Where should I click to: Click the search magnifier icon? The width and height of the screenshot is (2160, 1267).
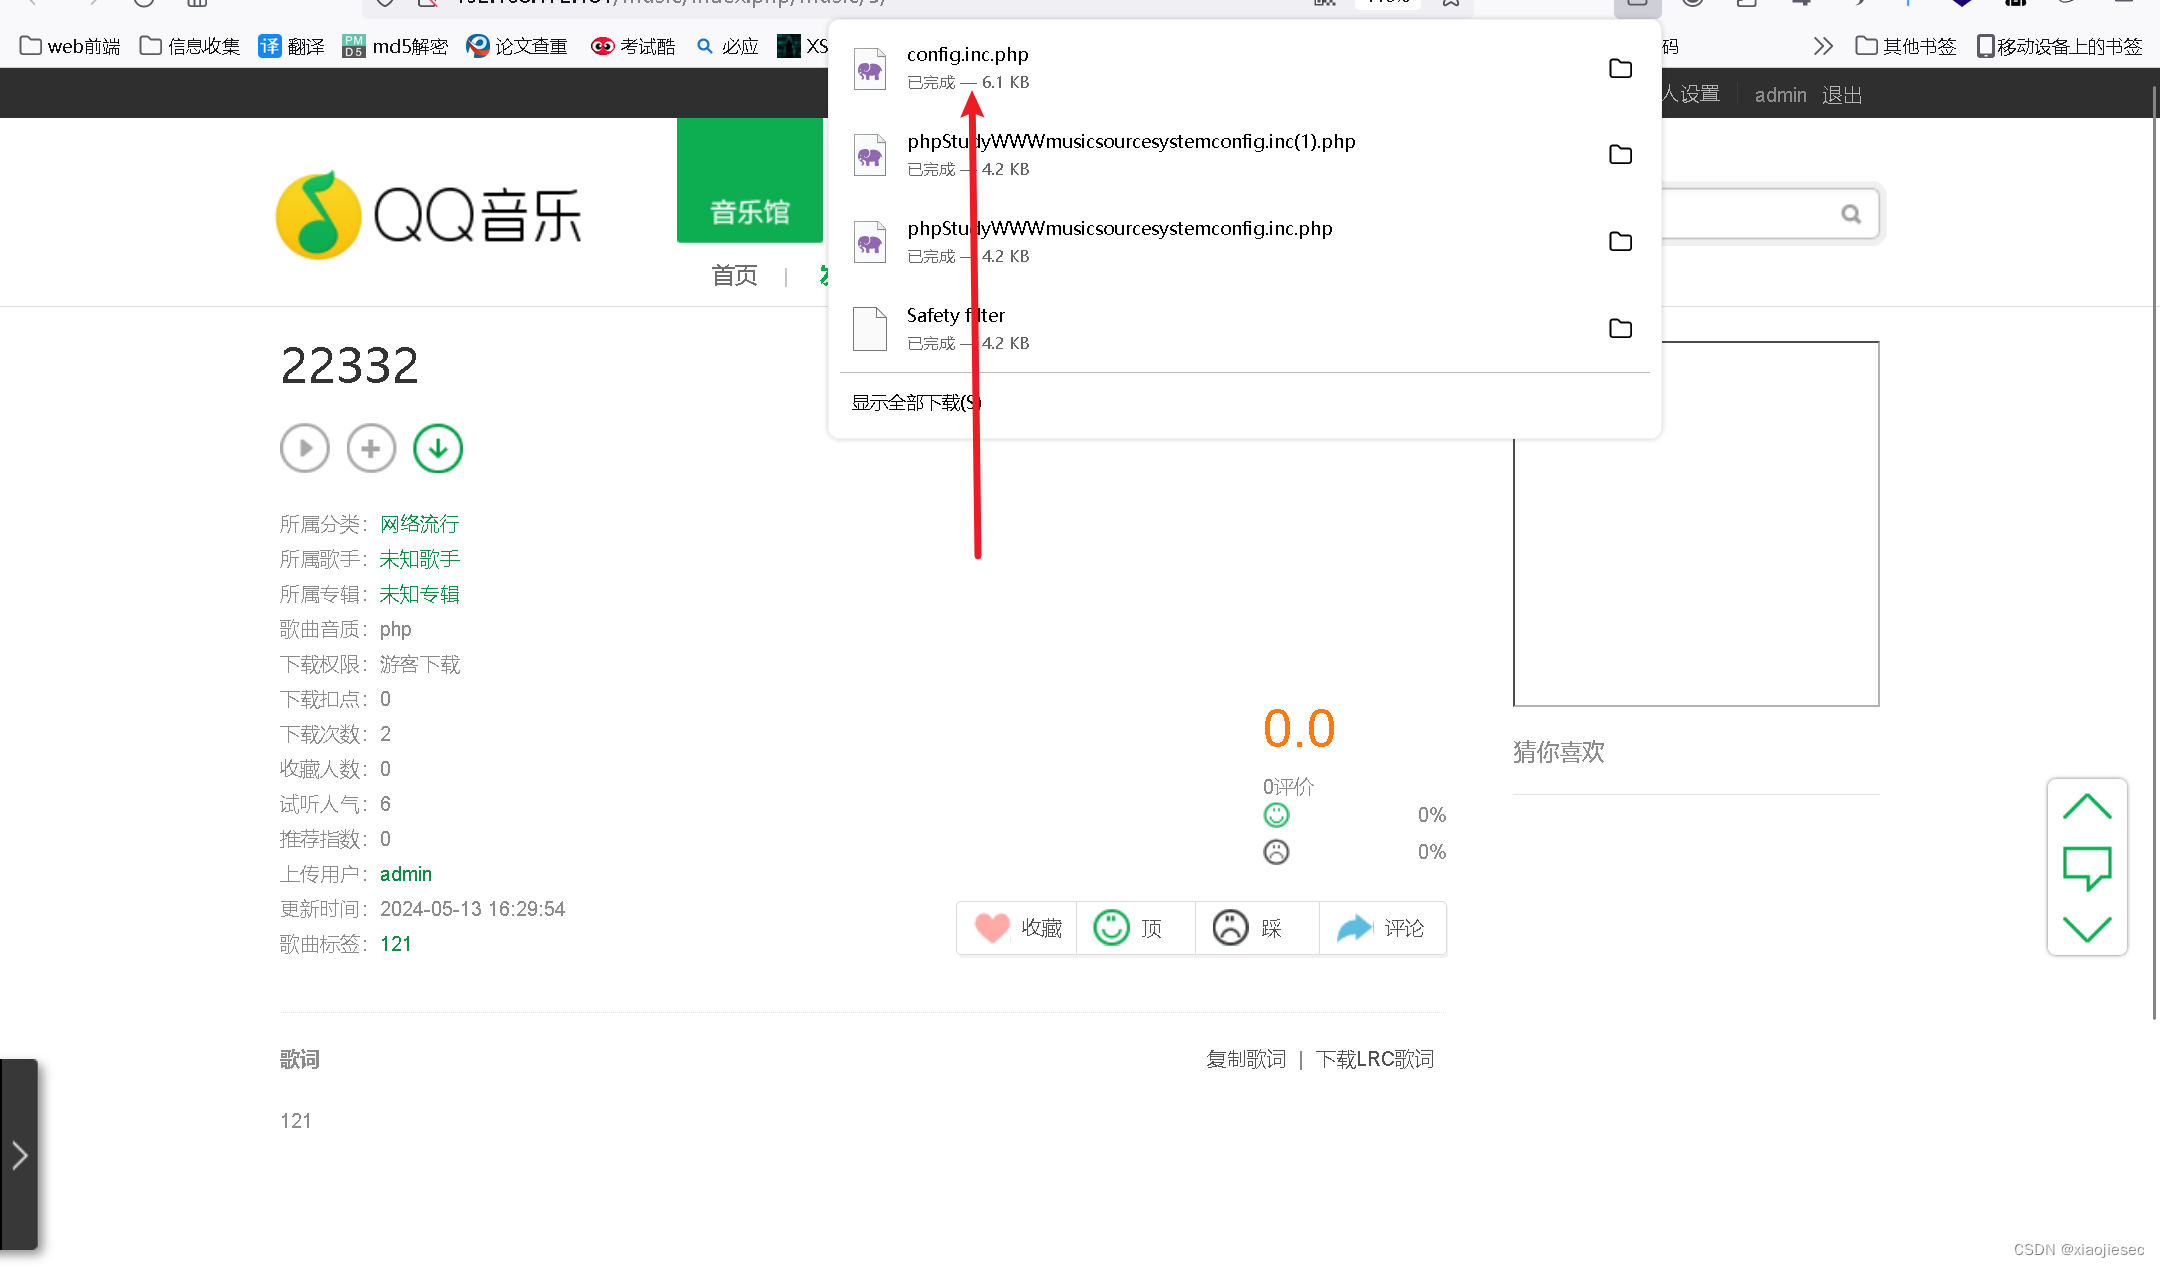[1851, 214]
